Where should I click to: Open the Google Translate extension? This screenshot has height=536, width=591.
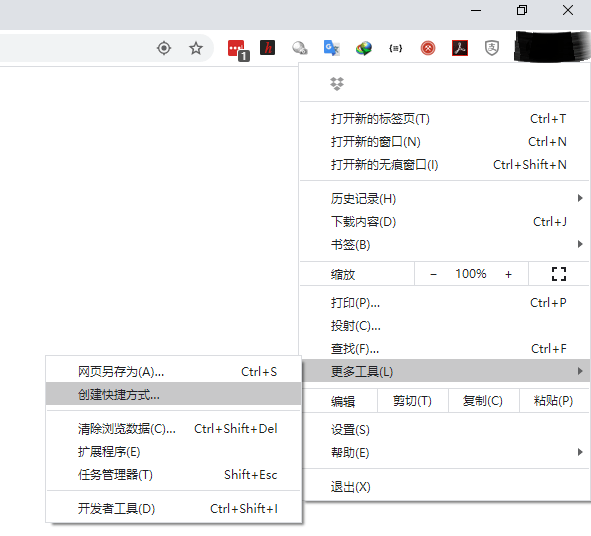click(332, 48)
